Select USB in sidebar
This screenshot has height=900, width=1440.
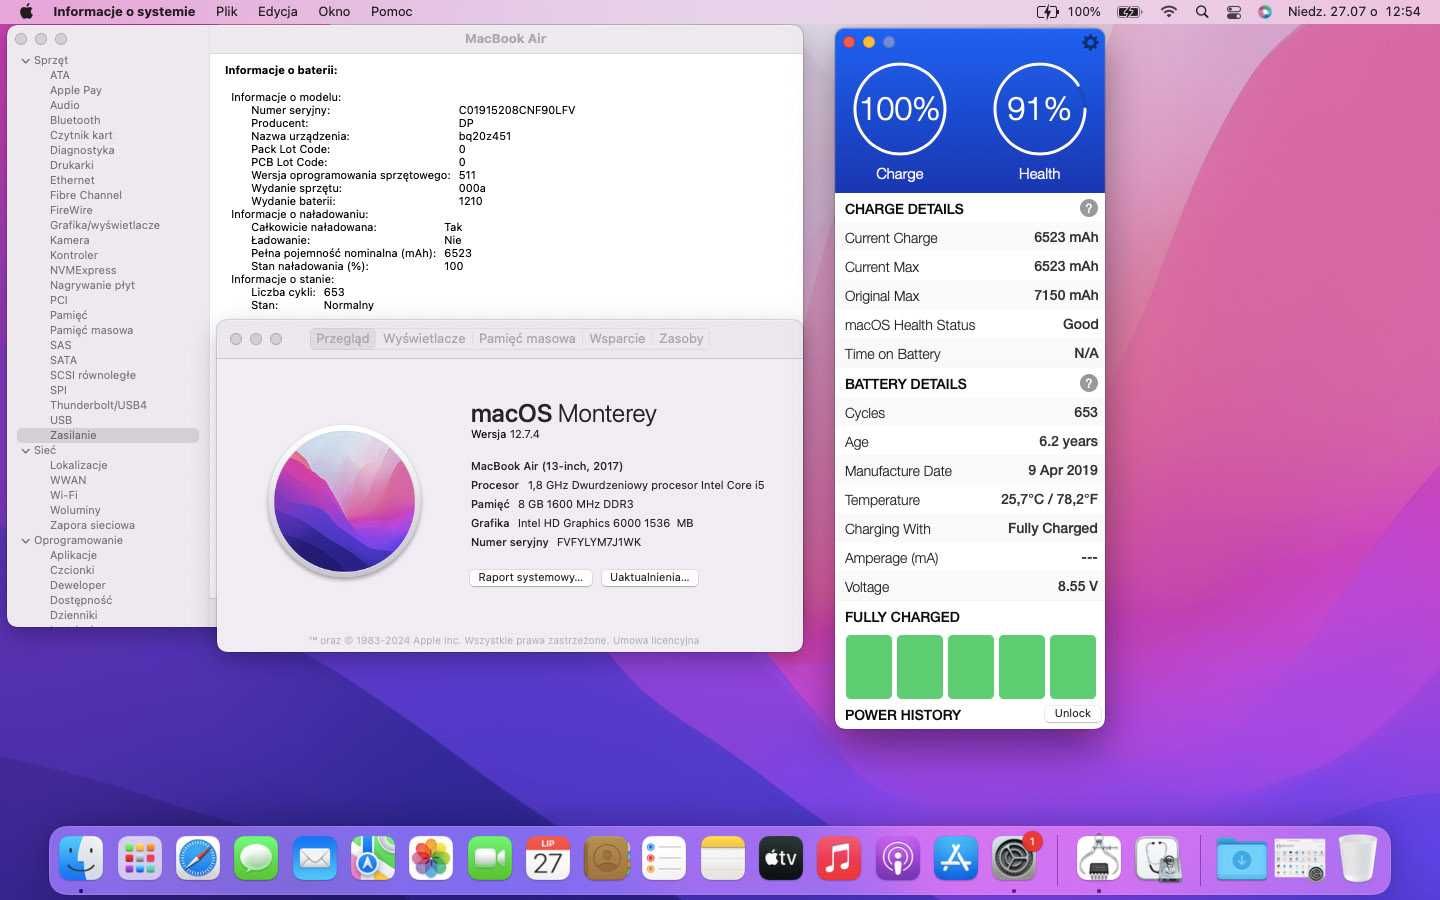pyautogui.click(x=61, y=420)
